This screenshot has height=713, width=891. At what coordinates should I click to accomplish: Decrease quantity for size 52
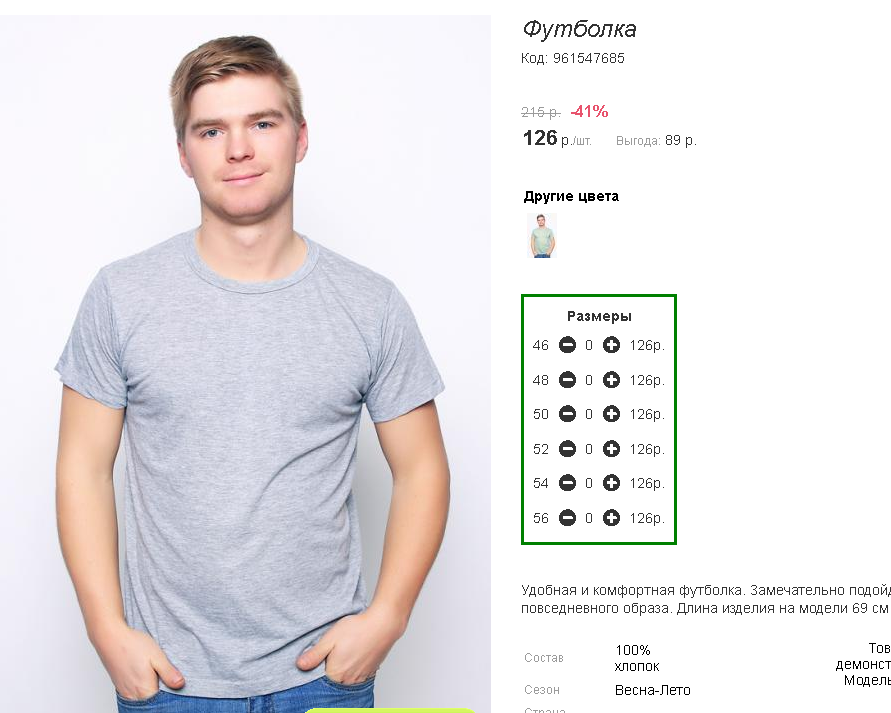[567, 449]
